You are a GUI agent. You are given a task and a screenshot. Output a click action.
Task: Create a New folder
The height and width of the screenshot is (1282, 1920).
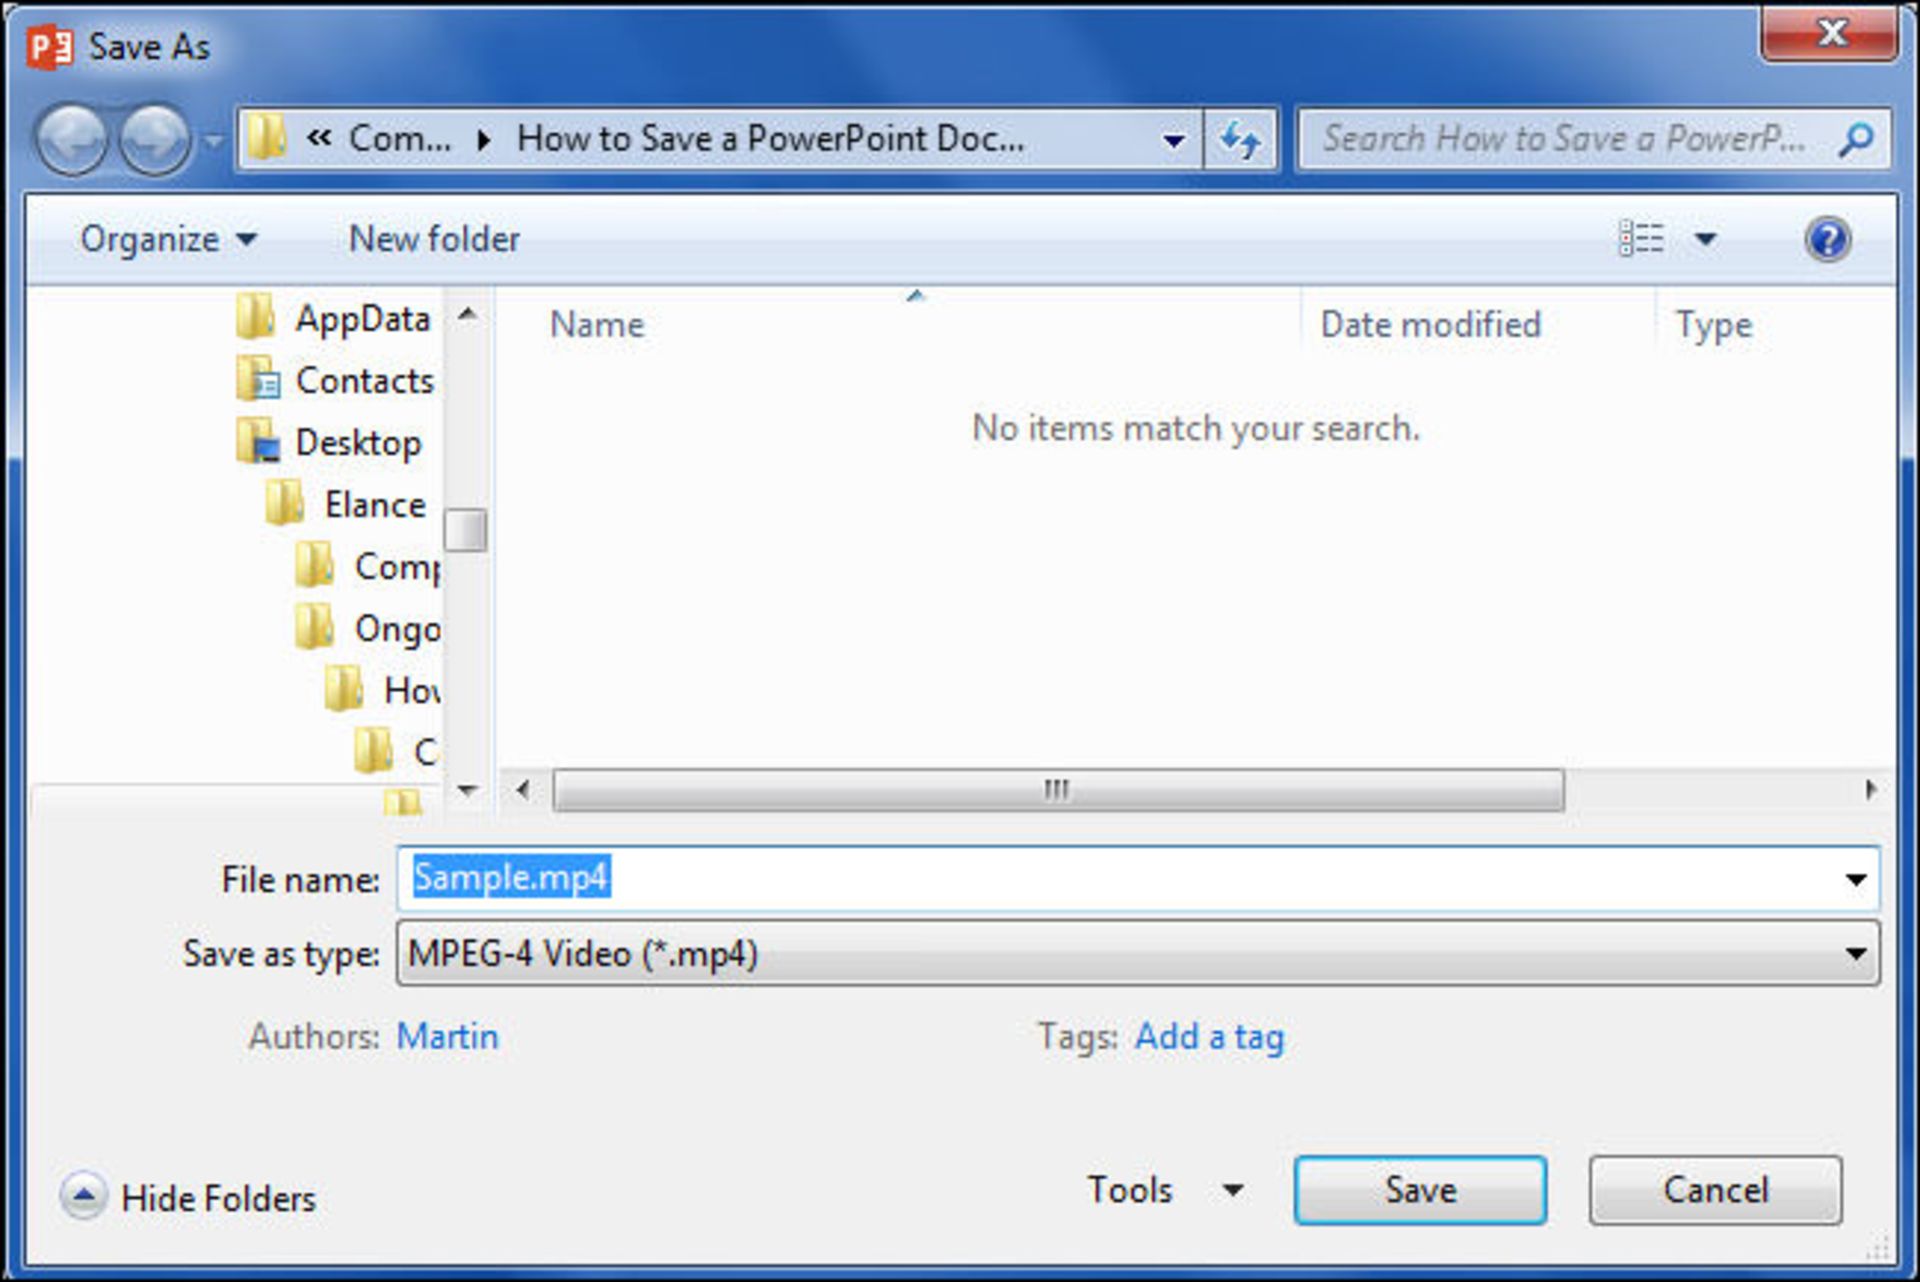tap(433, 239)
